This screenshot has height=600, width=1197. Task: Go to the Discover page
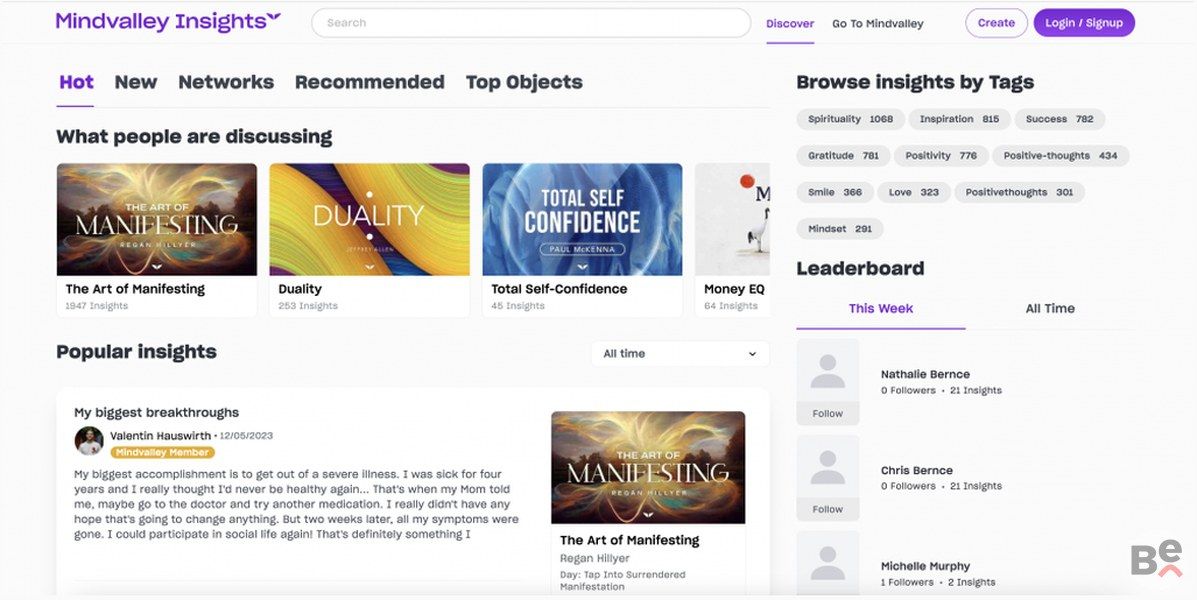pyautogui.click(x=790, y=24)
